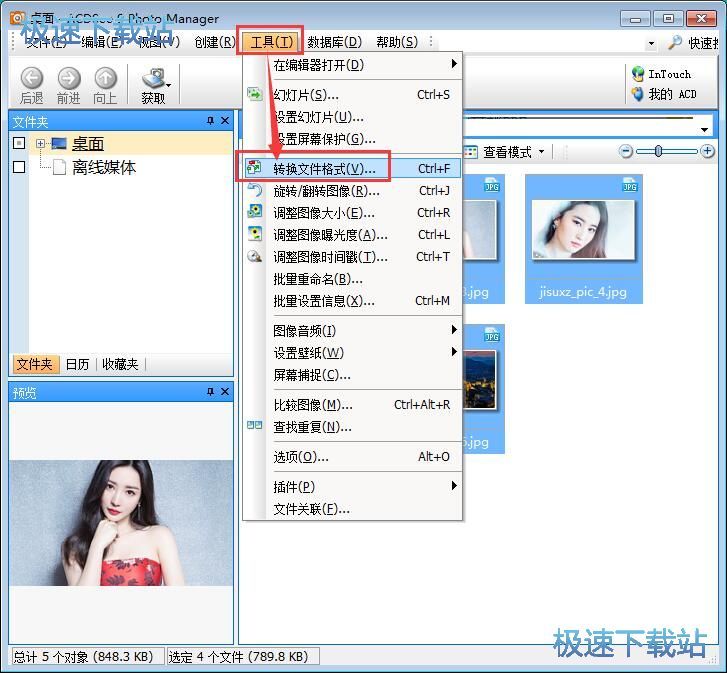Screen dimensions: 727x673
Task: Click the desktop (桌面) folder icon
Action: point(59,144)
